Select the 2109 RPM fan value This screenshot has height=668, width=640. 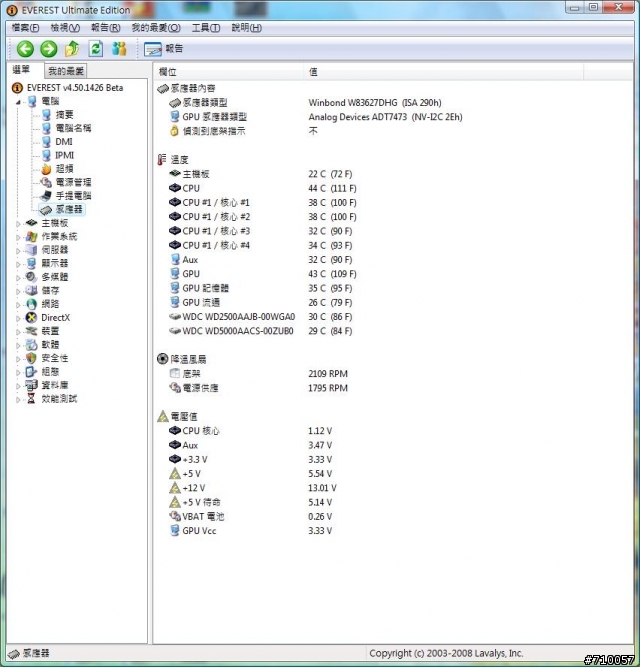[328, 374]
